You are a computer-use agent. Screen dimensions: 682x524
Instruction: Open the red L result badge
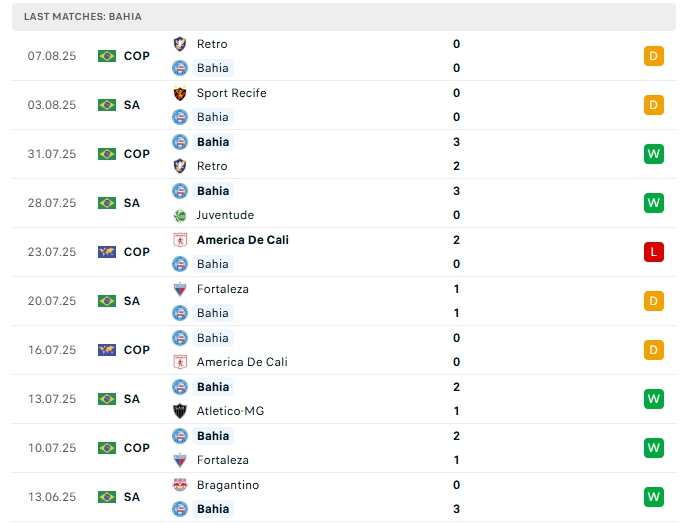pyautogui.click(x=654, y=252)
